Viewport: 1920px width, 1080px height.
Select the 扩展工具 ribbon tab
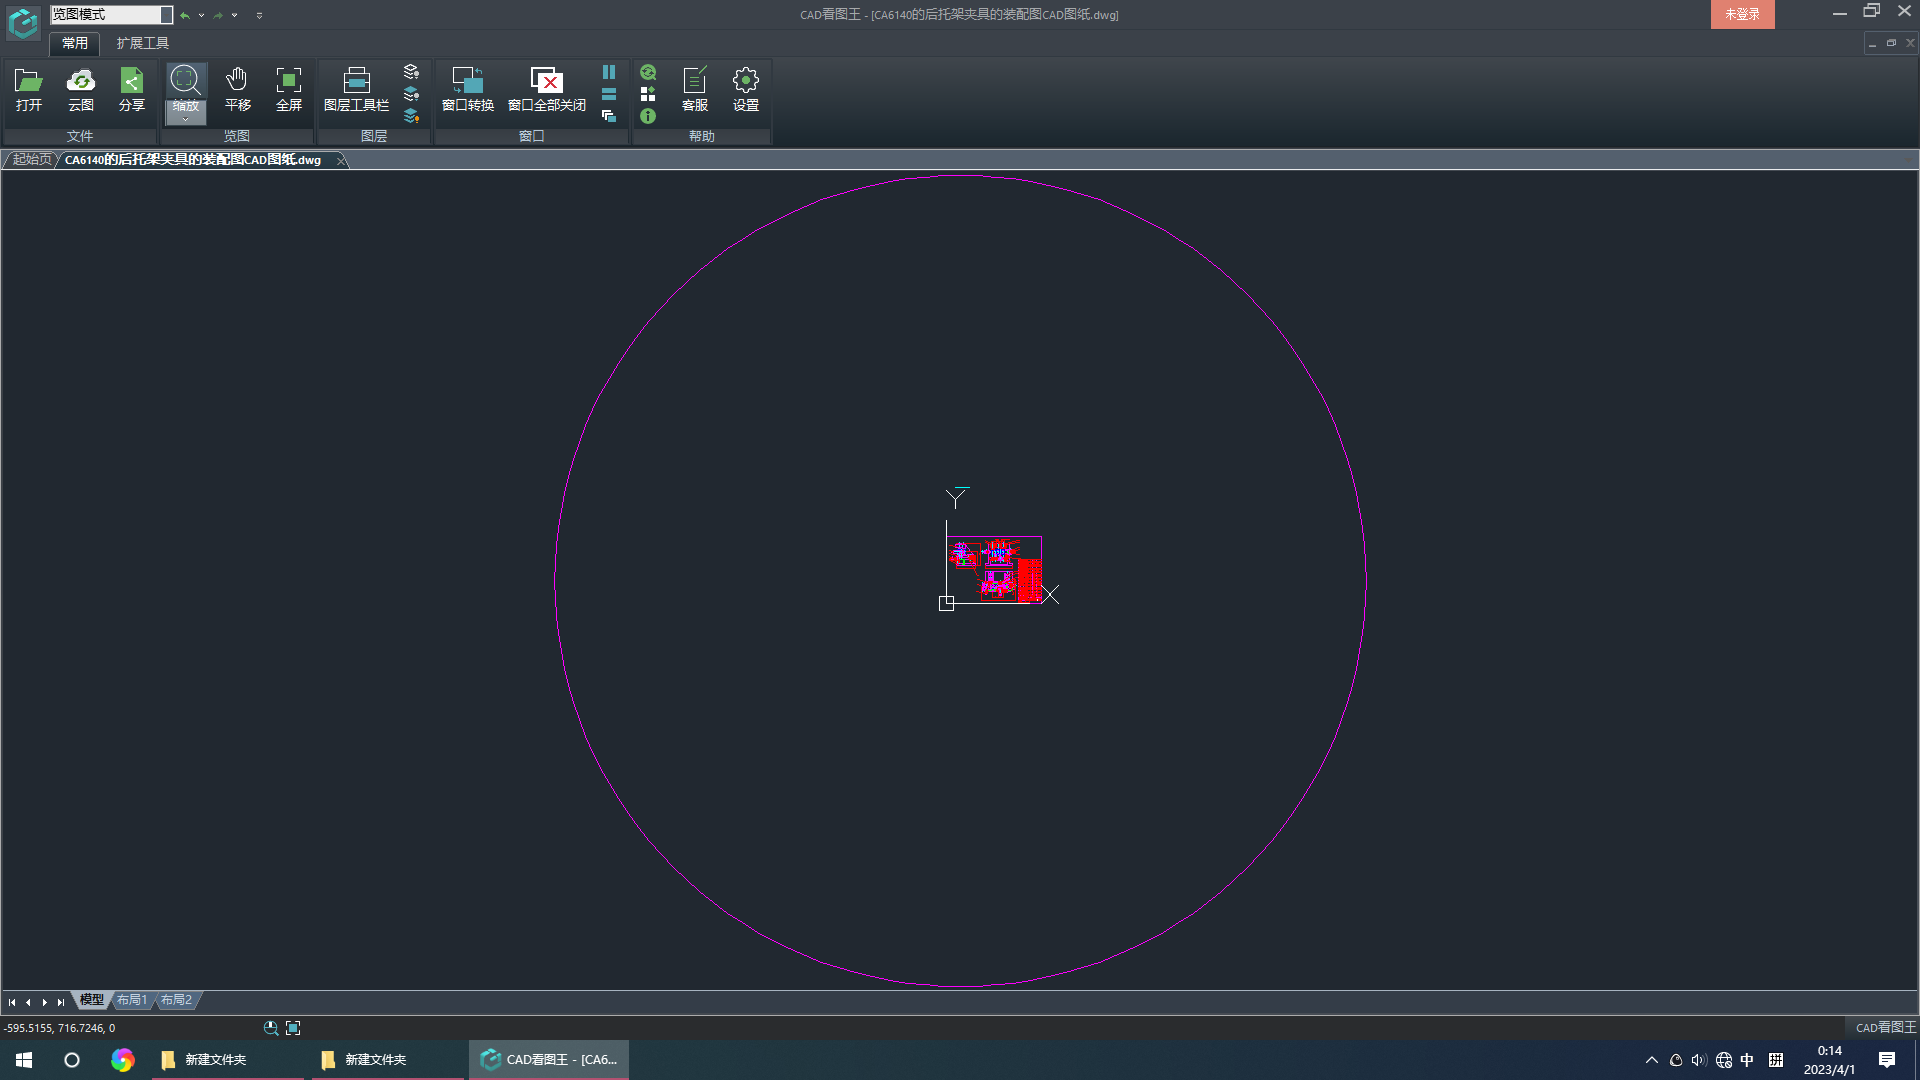point(143,43)
